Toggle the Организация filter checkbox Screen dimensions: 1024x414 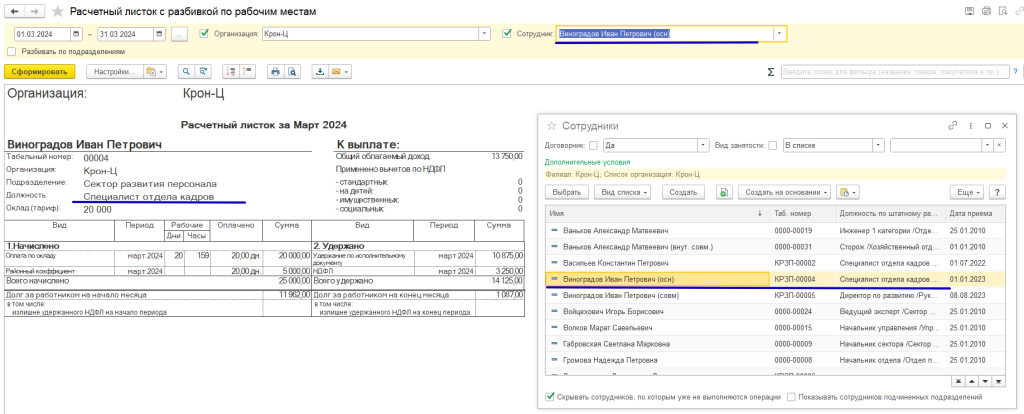click(x=204, y=33)
